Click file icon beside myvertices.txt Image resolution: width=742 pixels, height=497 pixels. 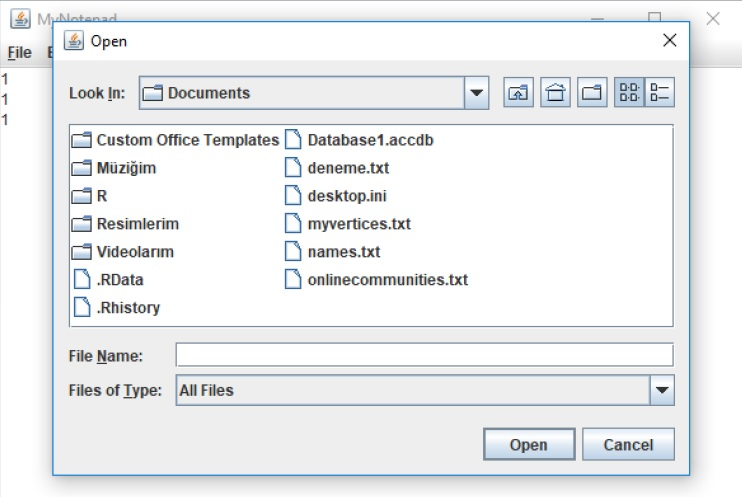click(293, 223)
